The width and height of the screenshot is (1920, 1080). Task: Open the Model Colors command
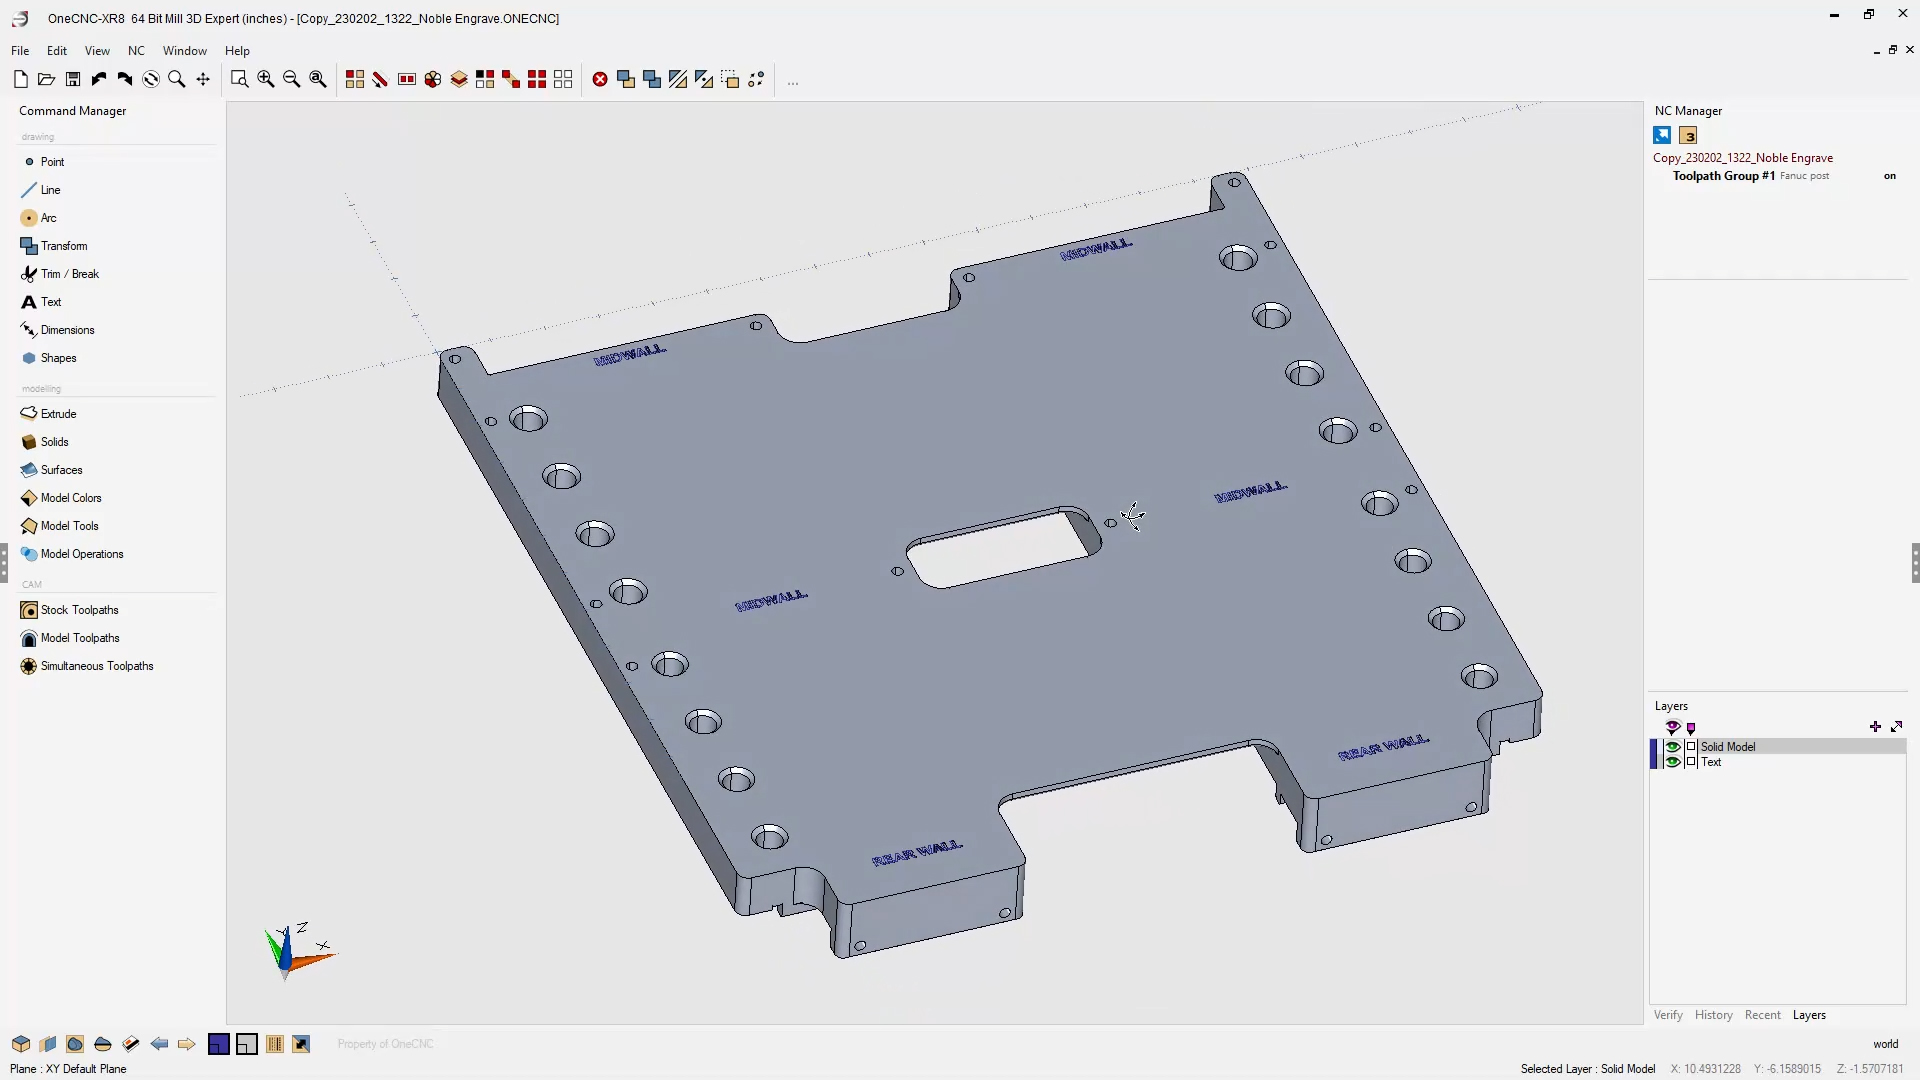coord(70,498)
